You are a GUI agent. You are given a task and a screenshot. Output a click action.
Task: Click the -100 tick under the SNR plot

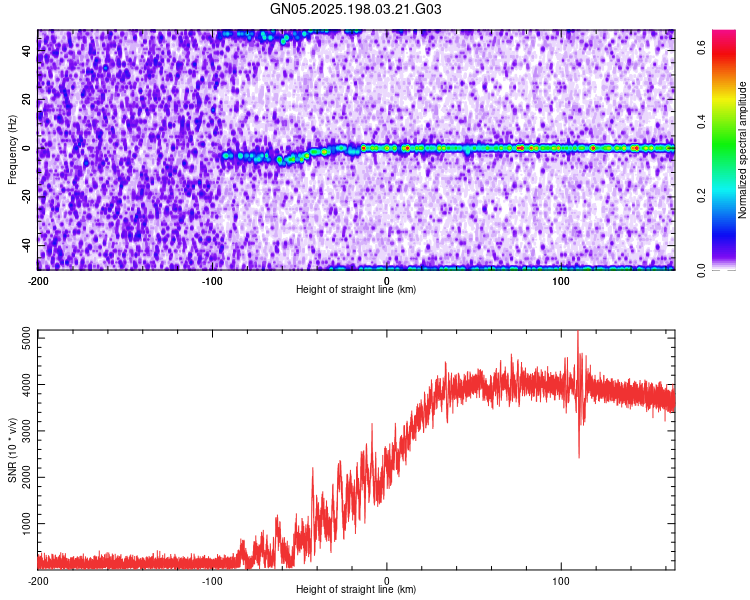[212, 581]
